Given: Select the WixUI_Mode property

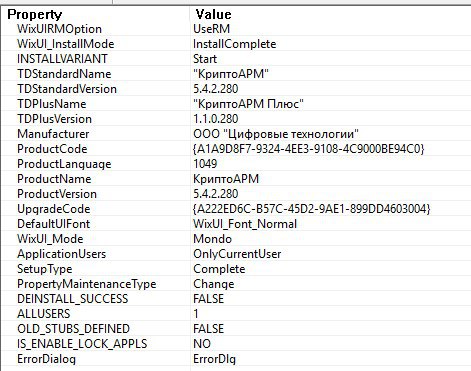Looking at the screenshot, I should (50, 239).
